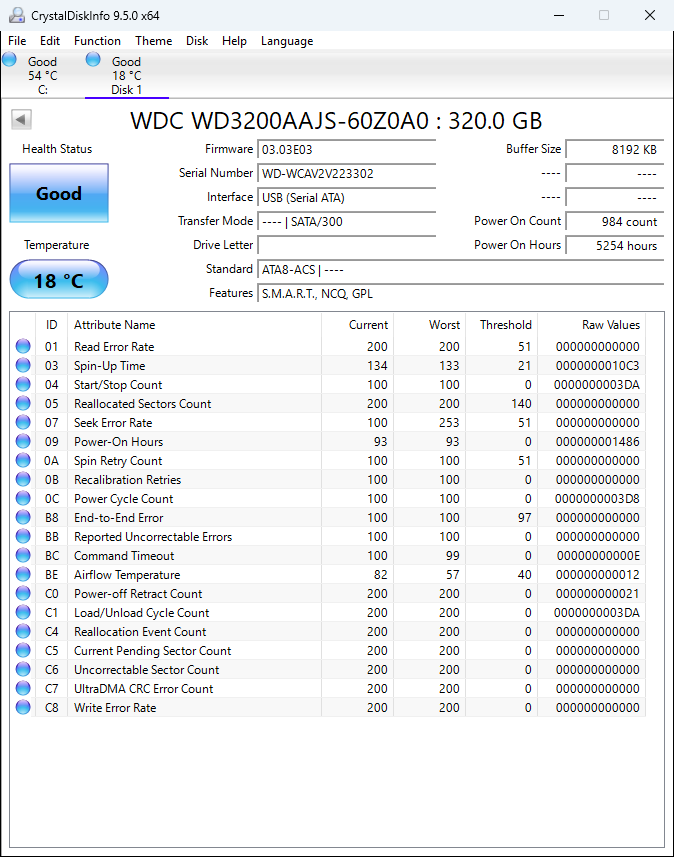Screen dimensions: 674x857
Task: Click the previous disk arrow button
Action: [x=21, y=120]
